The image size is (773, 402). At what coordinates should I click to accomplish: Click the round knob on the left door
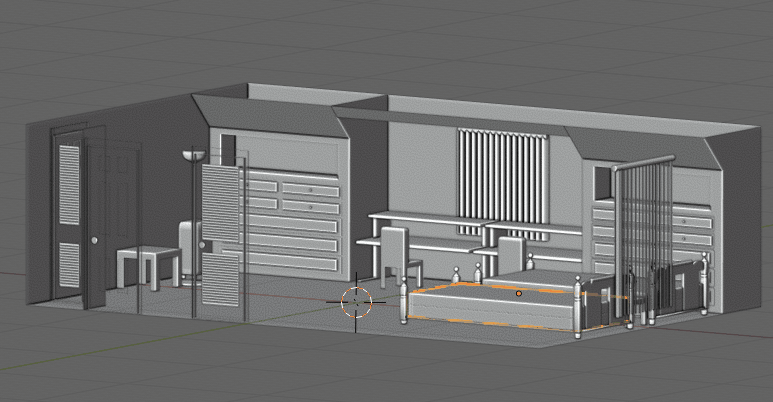tap(95, 240)
